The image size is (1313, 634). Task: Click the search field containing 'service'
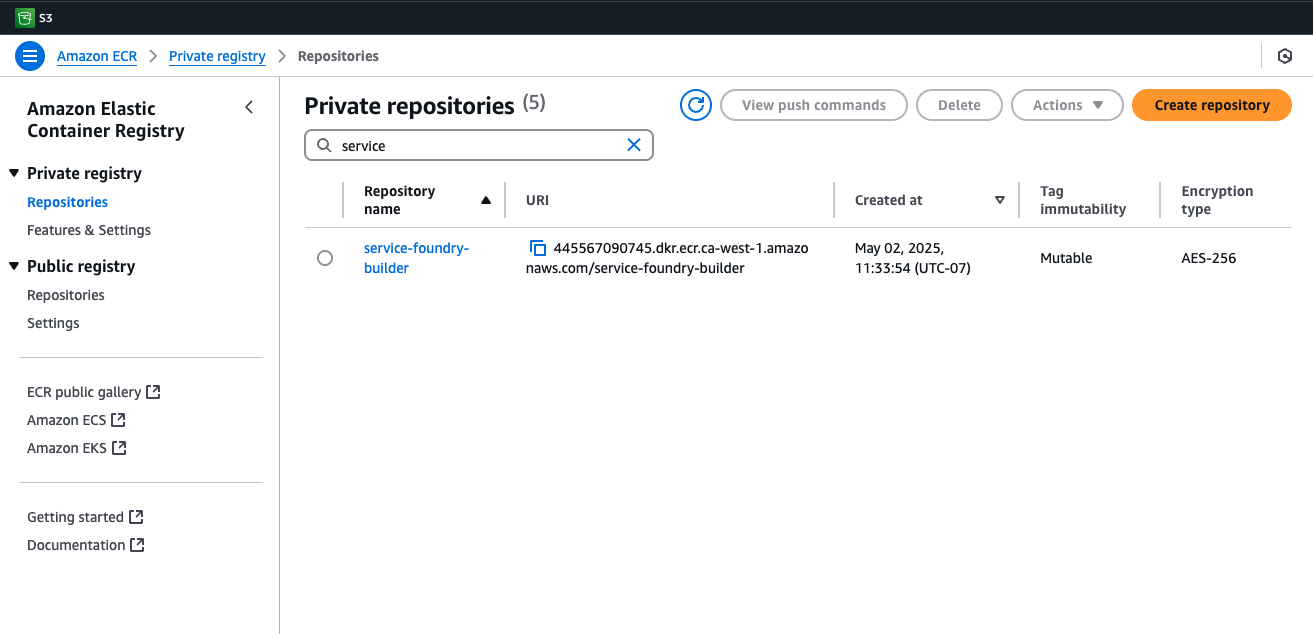pyautogui.click(x=478, y=145)
